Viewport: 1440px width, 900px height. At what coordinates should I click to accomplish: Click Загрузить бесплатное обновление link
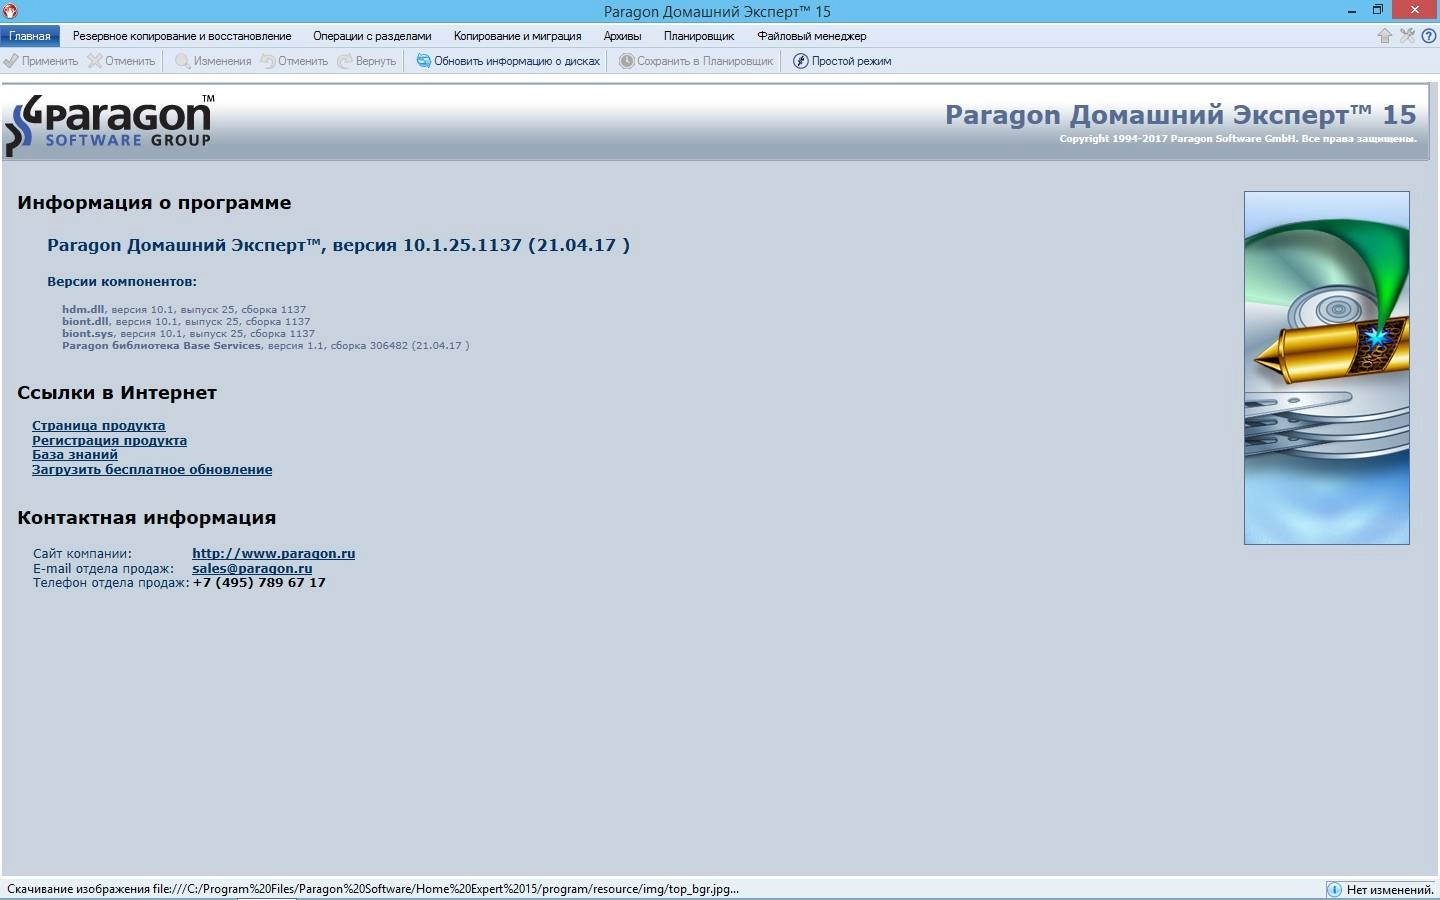[152, 470]
